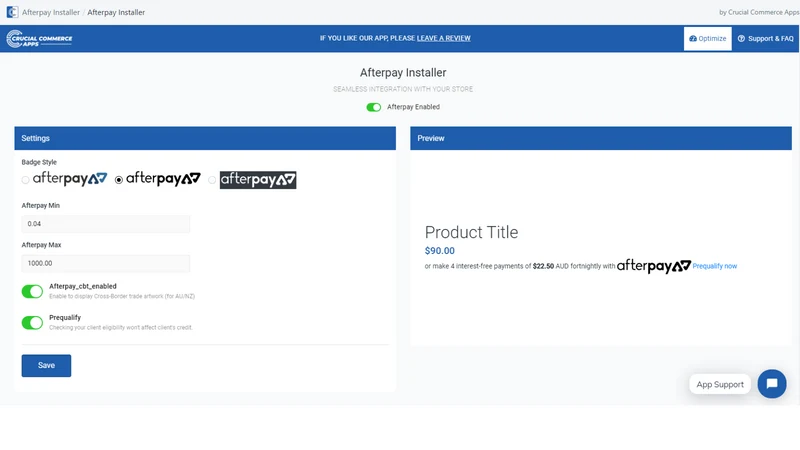
Task: Click the first Afterpay Installer breadcrumb
Action: (x=51, y=12)
